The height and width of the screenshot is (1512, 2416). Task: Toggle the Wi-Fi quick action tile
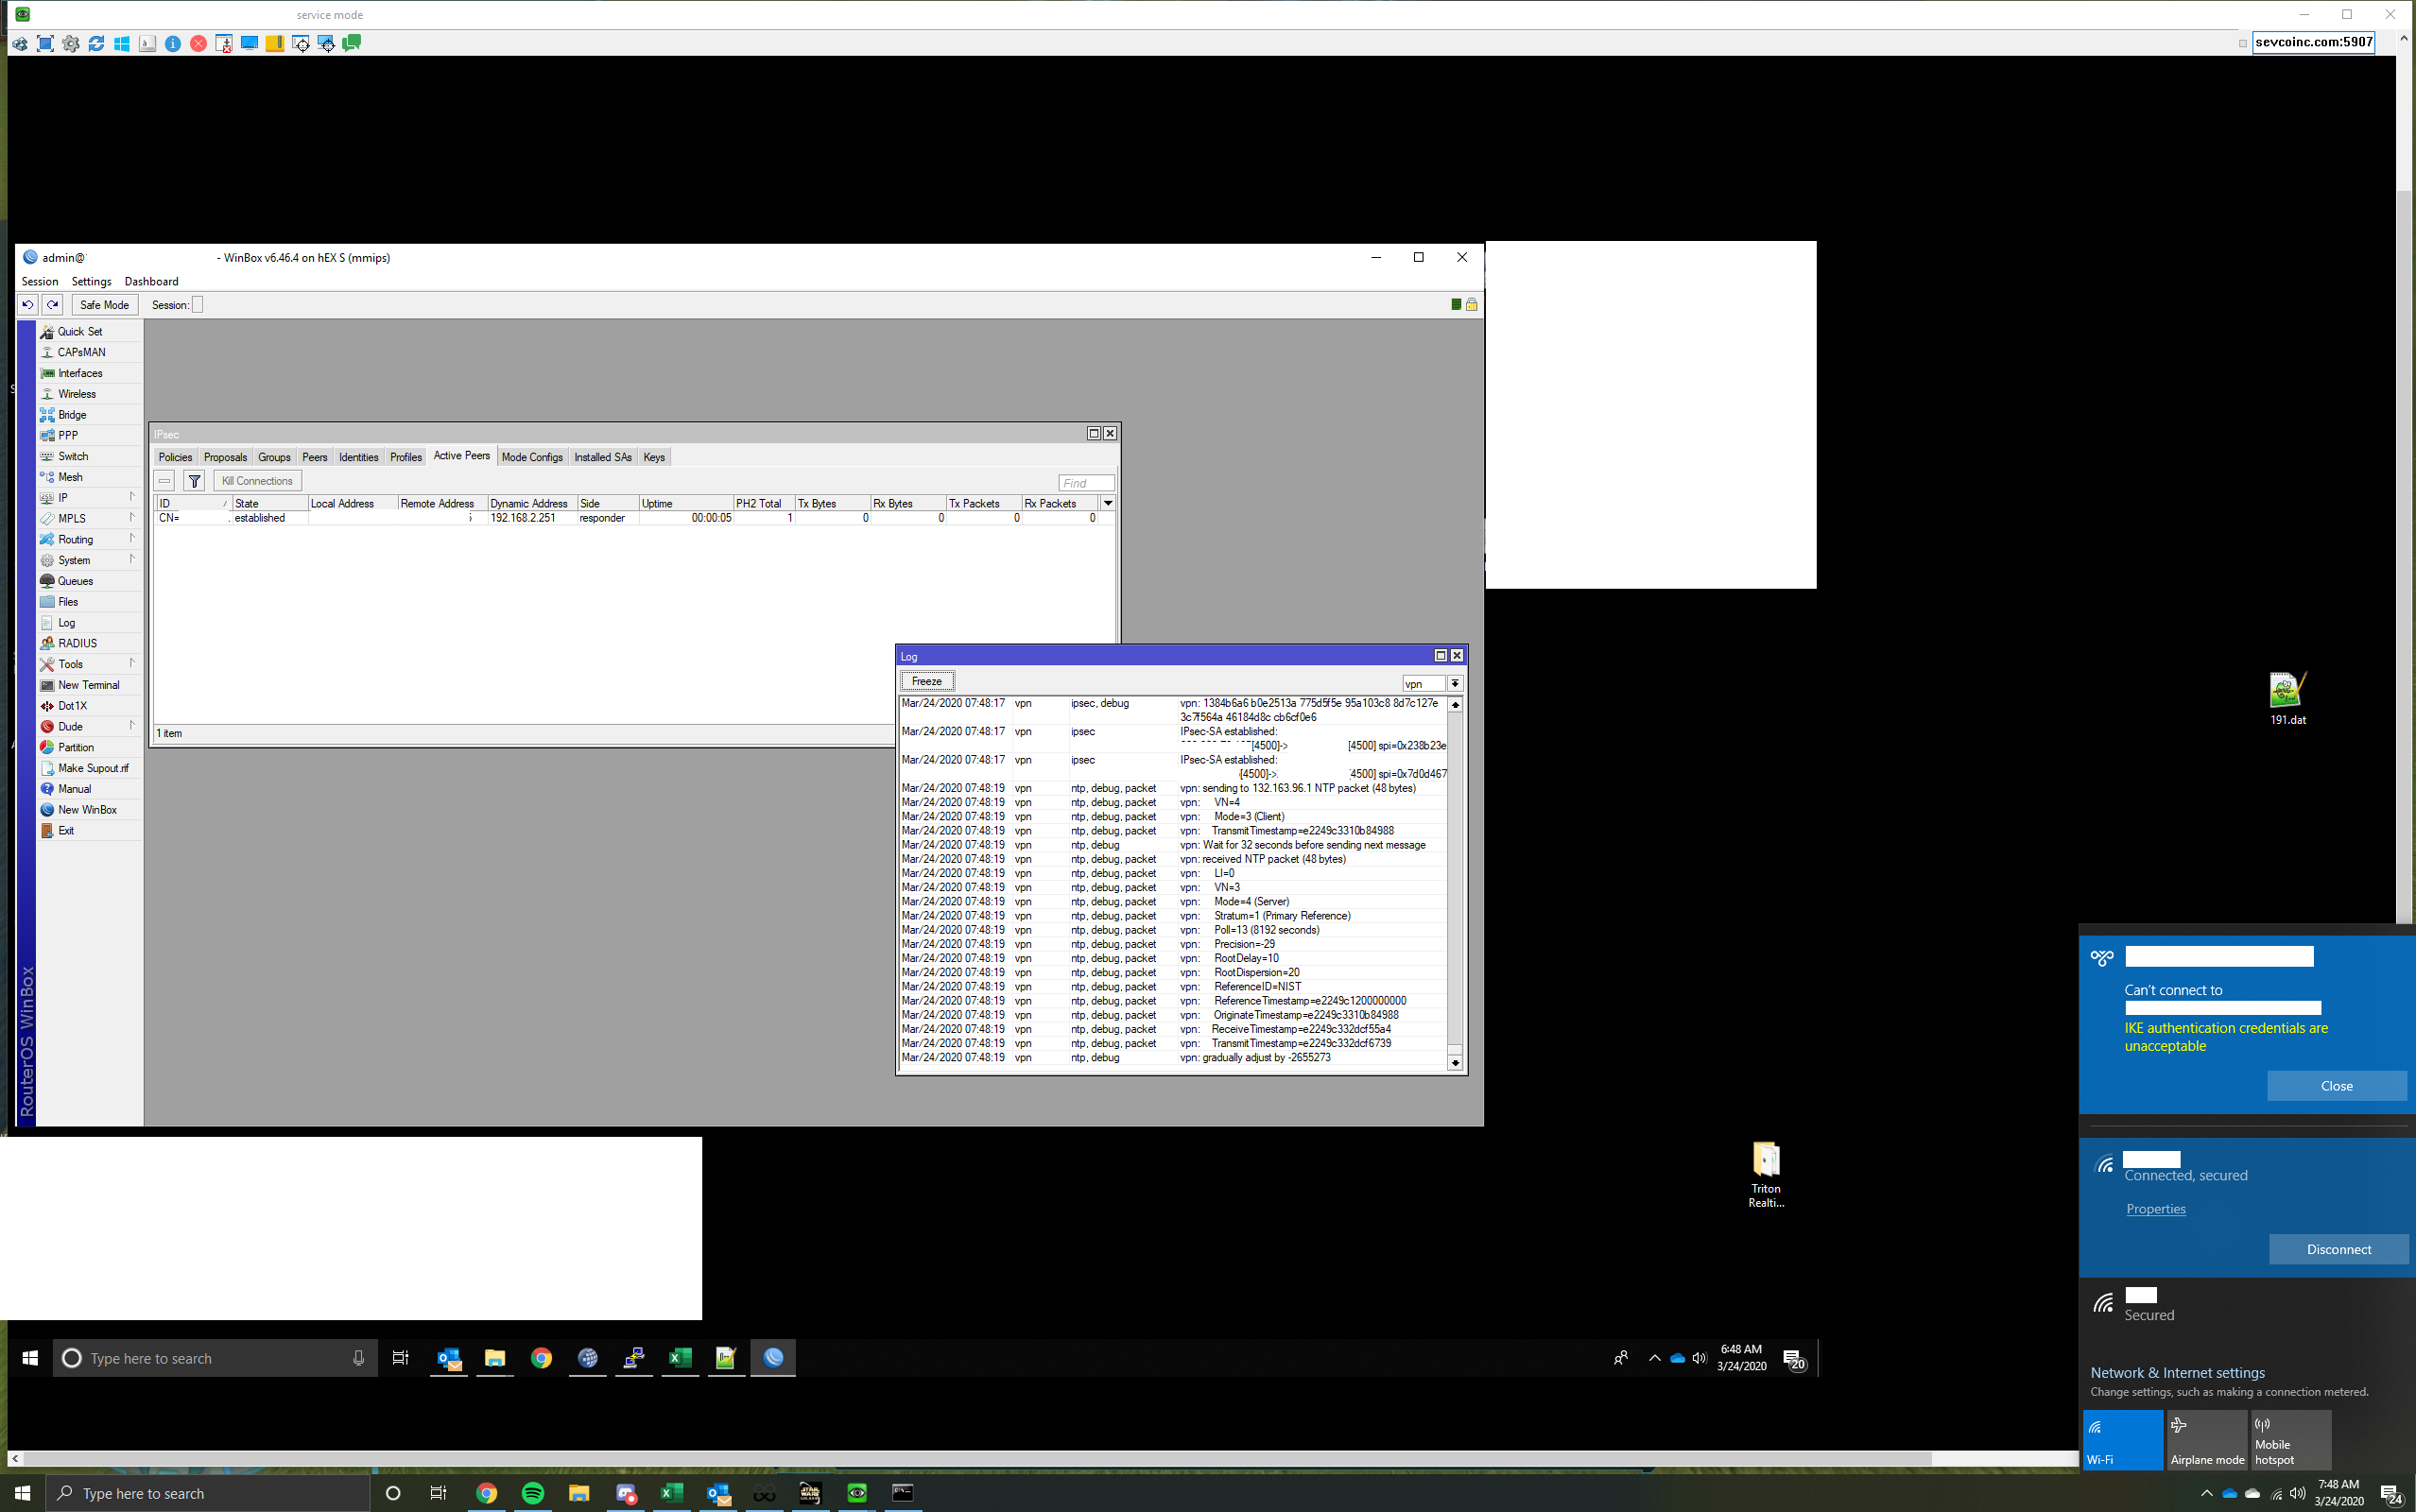(x=2122, y=1440)
